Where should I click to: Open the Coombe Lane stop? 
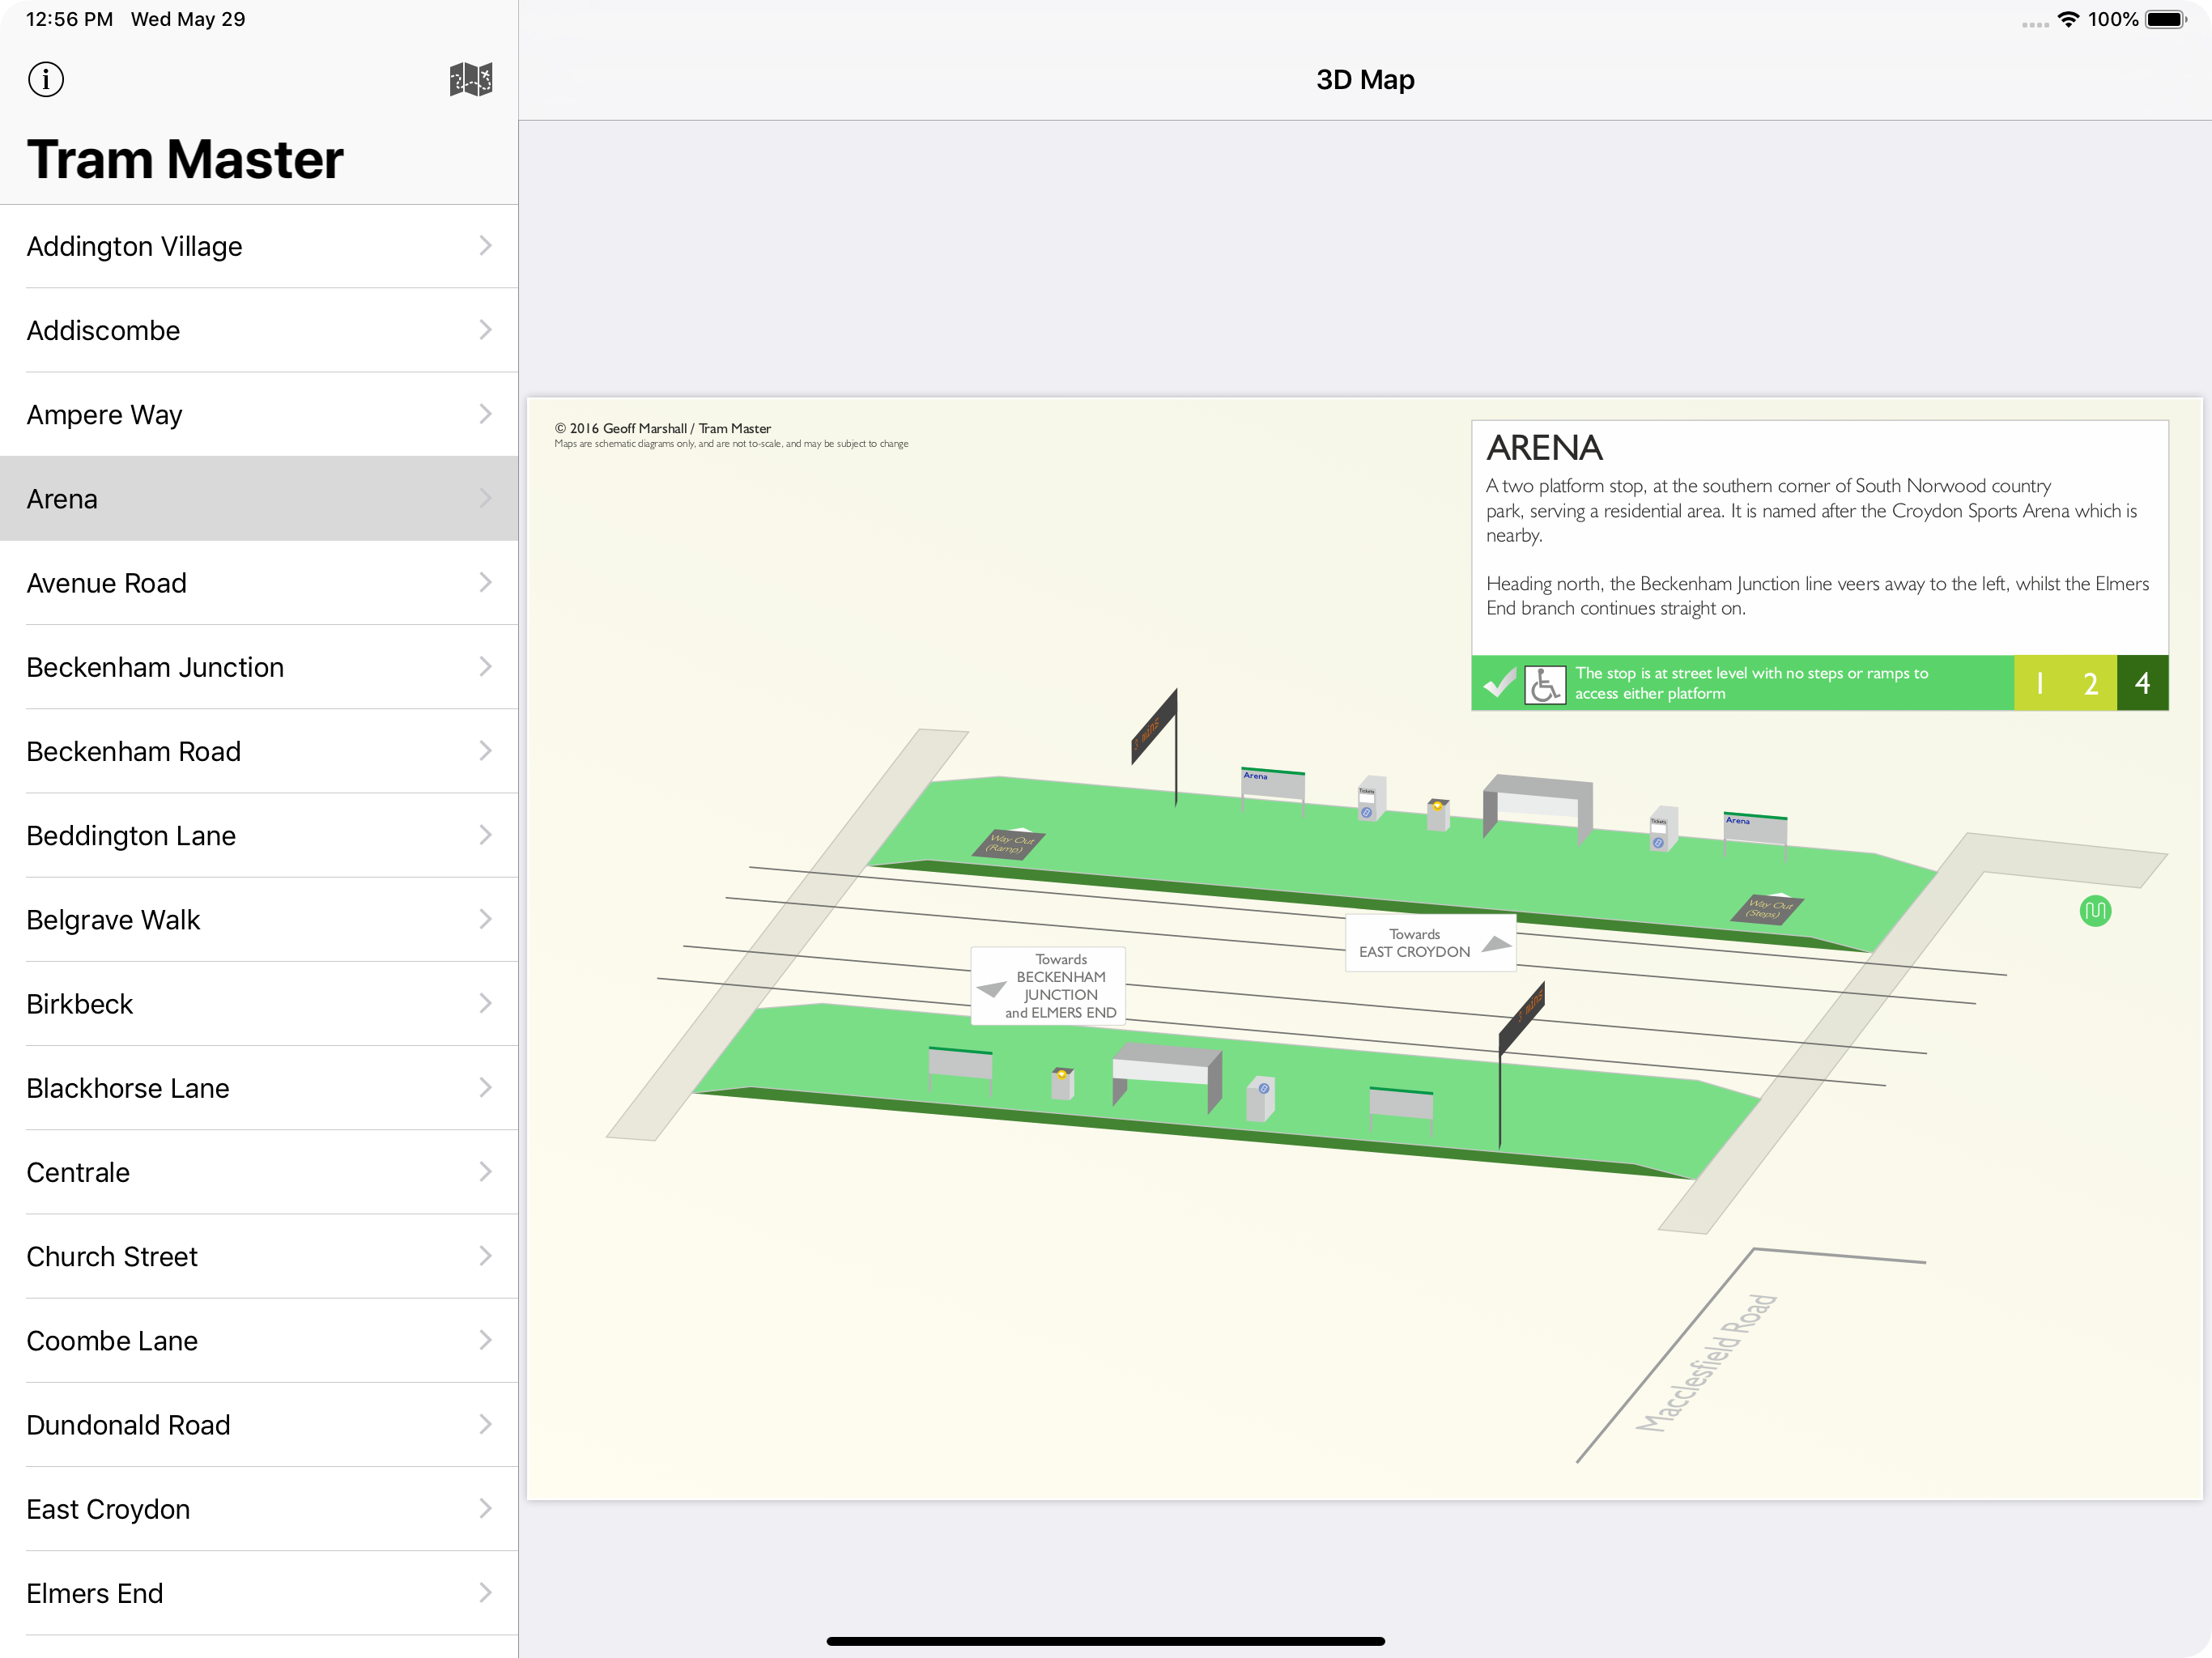tap(259, 1340)
